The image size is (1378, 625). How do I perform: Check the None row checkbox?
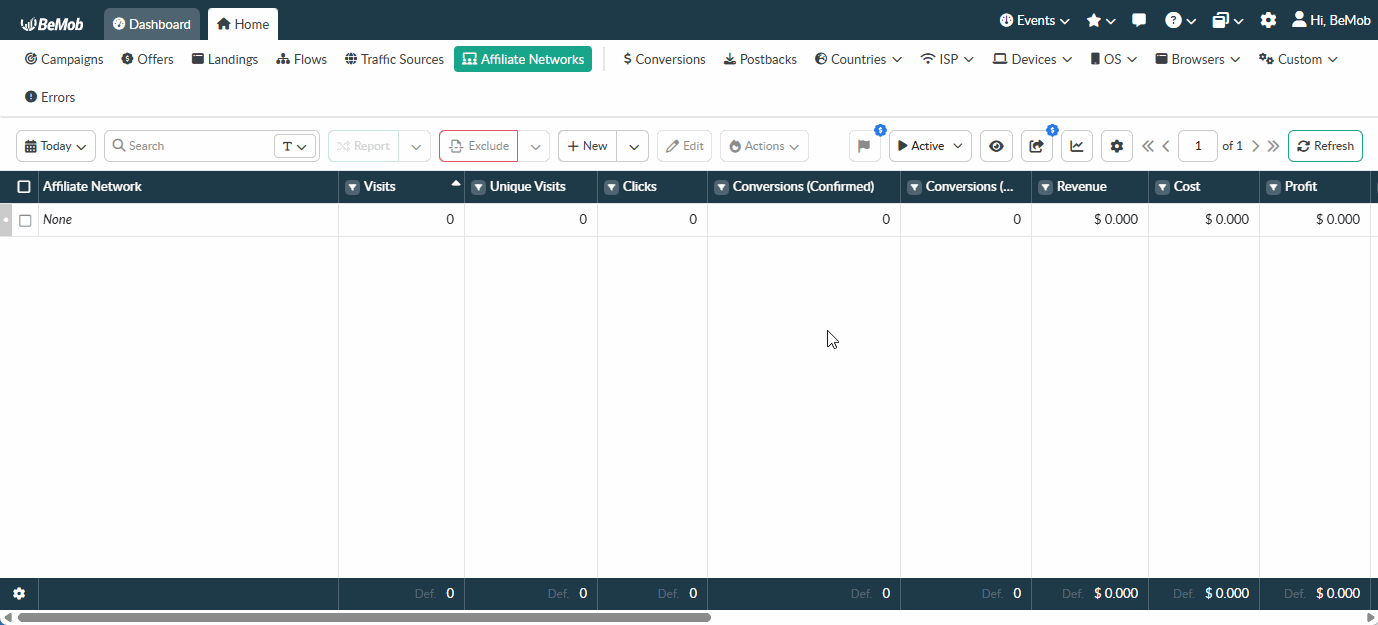point(25,220)
